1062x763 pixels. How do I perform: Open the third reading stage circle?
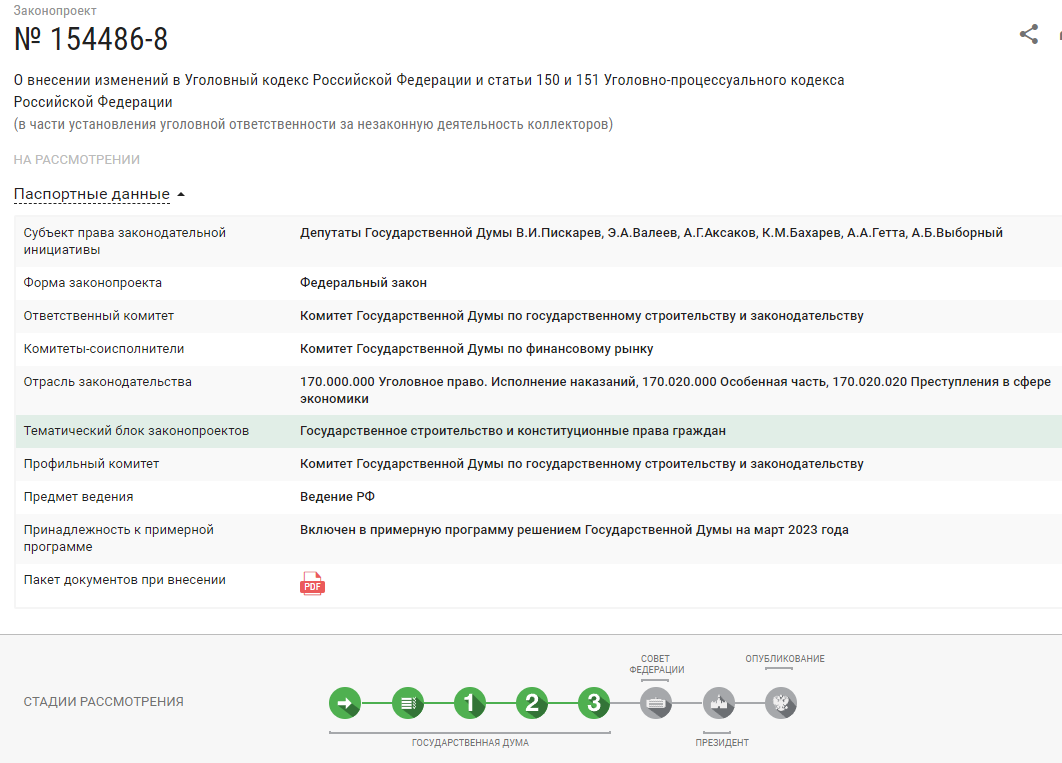coord(593,703)
